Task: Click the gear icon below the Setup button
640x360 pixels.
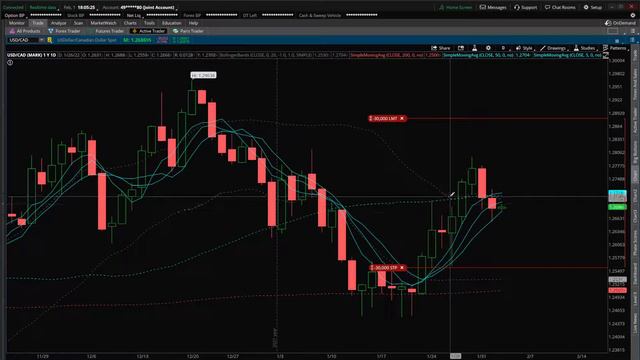Action: tap(633, 15)
